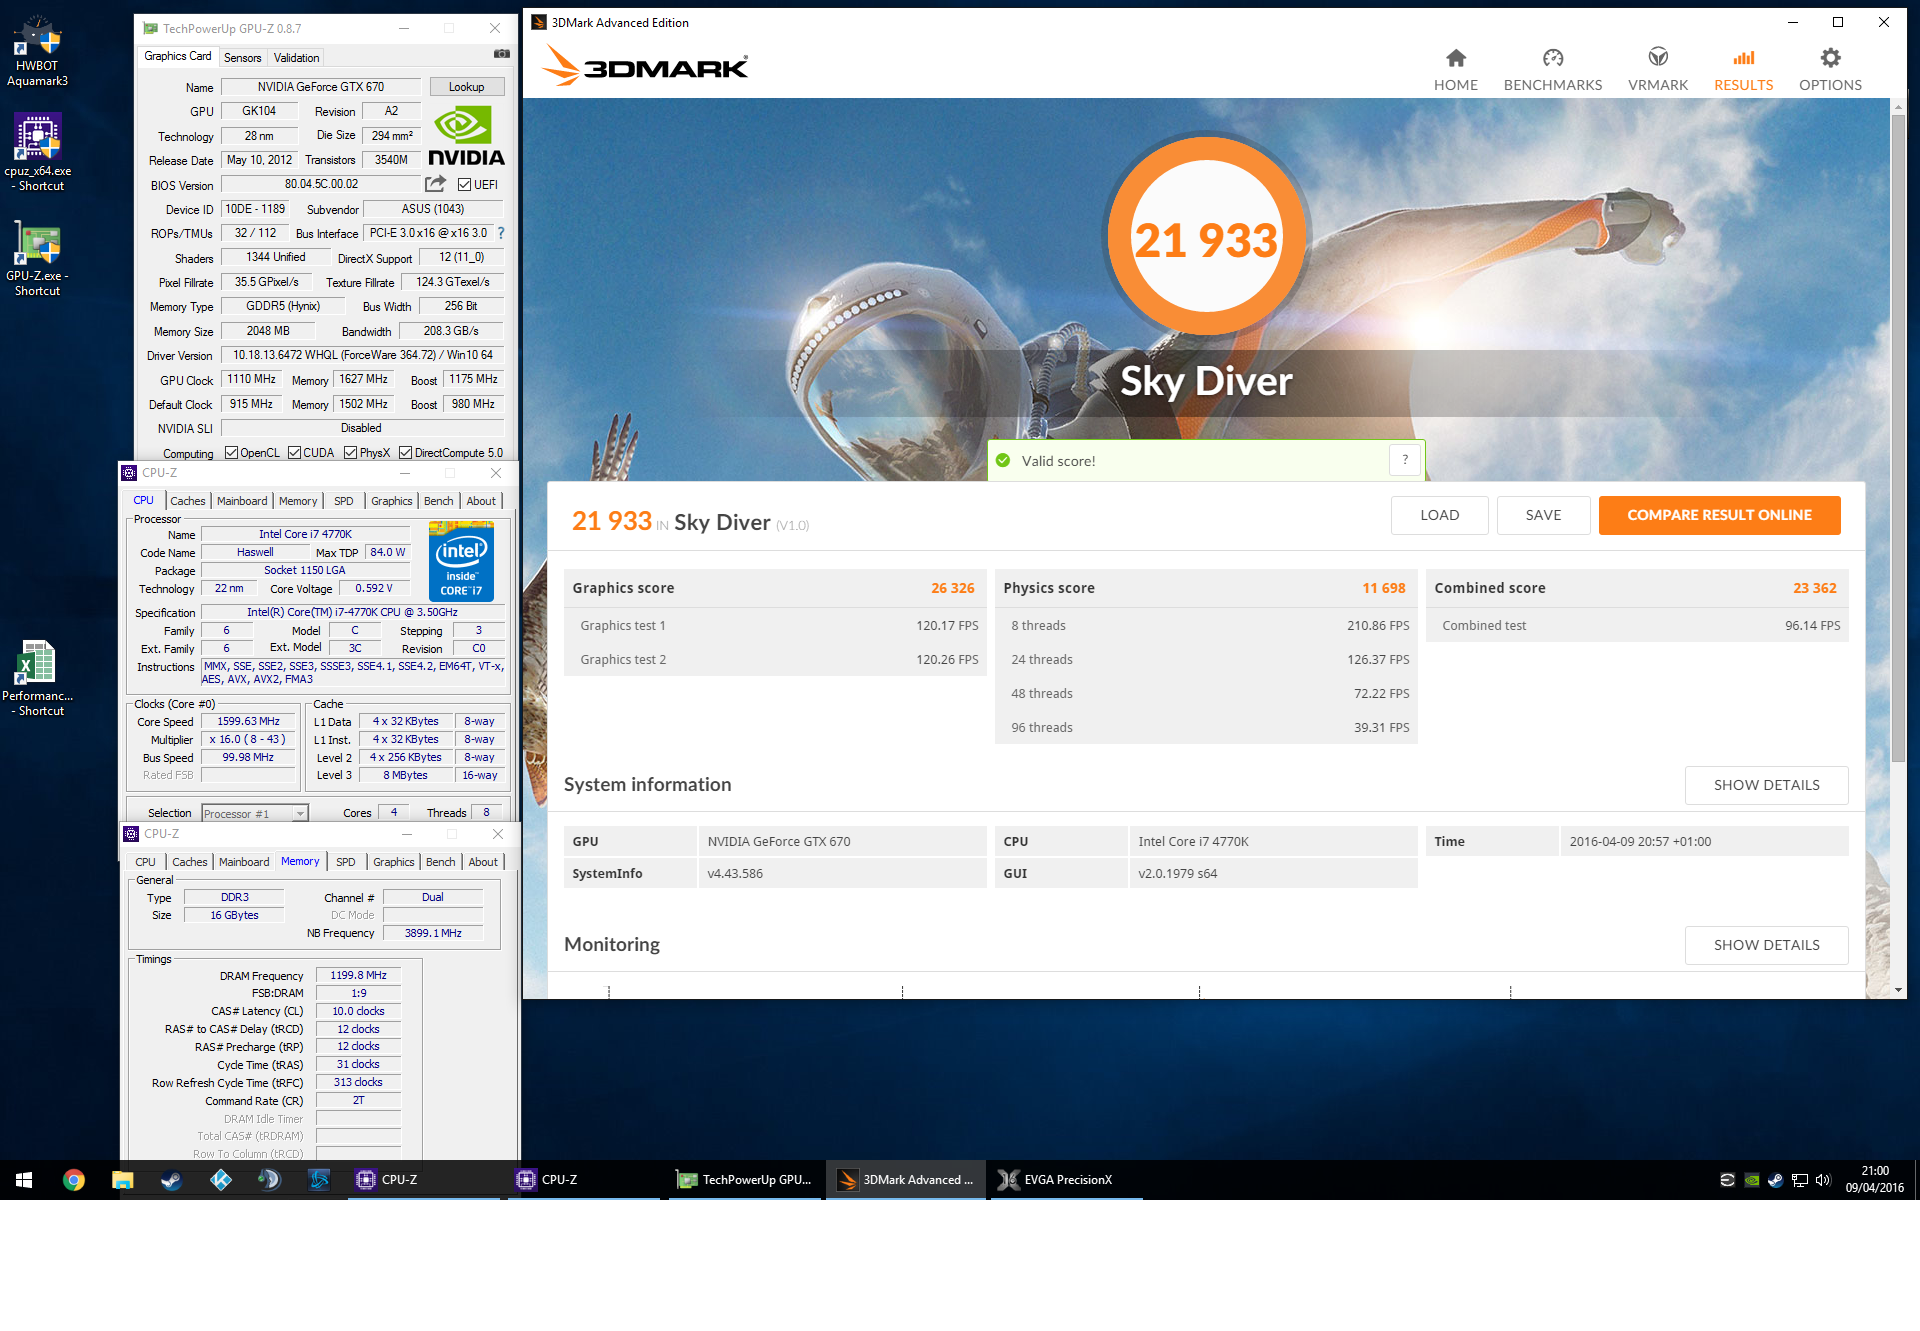Open the SPD tab in upper CPU-Z
Screen dimensions: 1920x1331
click(x=344, y=501)
